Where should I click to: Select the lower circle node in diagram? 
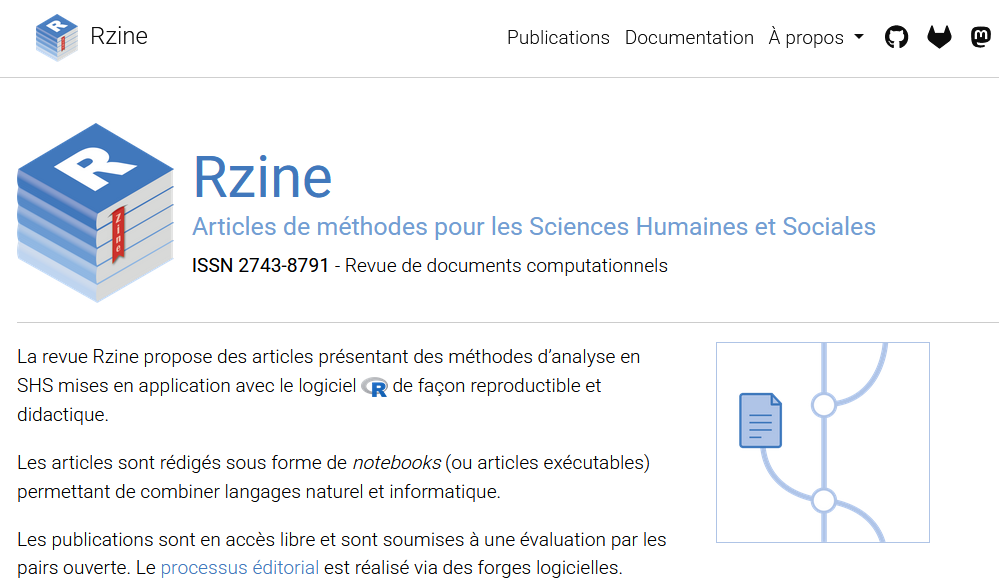pyautogui.click(x=823, y=500)
